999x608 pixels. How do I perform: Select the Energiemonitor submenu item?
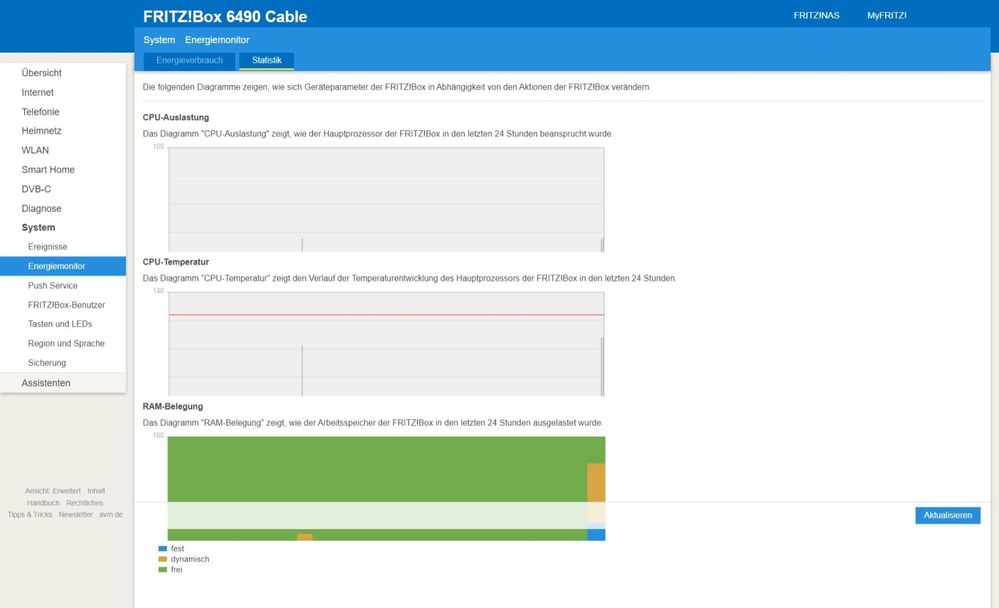(x=63, y=266)
